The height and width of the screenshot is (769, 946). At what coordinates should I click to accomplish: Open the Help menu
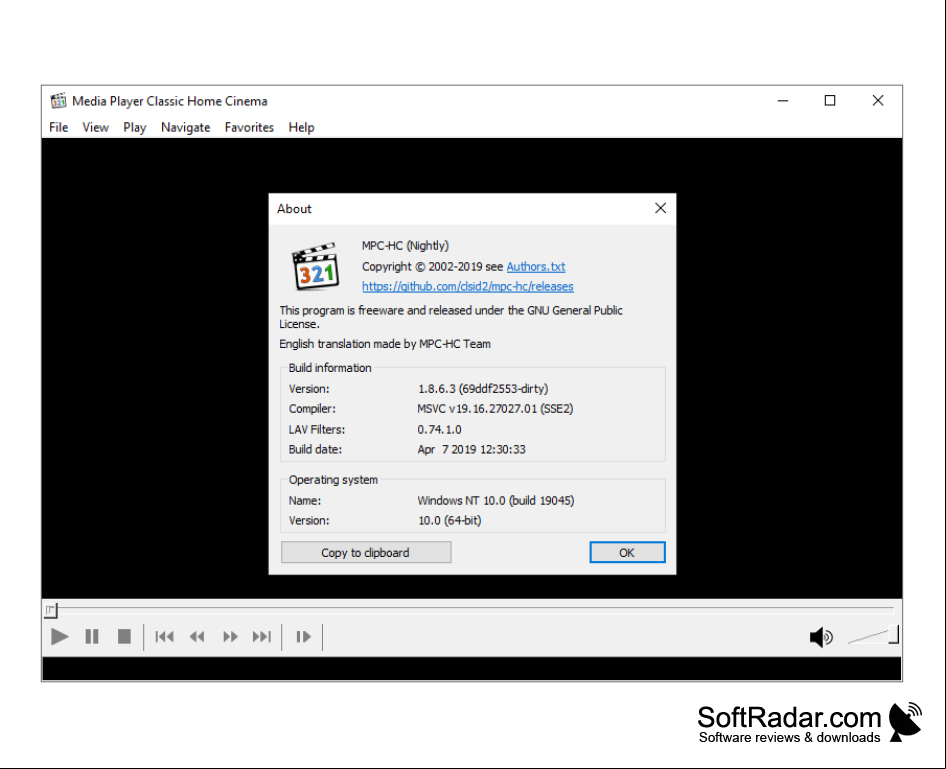click(301, 127)
